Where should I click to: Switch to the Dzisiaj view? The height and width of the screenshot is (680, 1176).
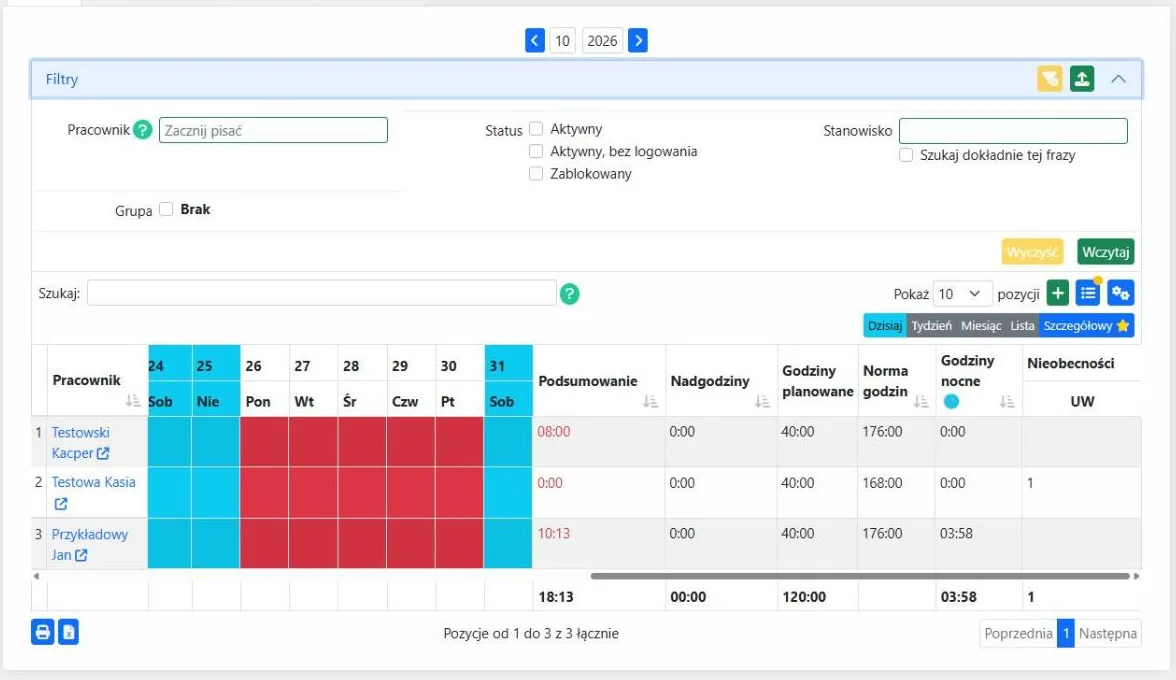pos(885,325)
